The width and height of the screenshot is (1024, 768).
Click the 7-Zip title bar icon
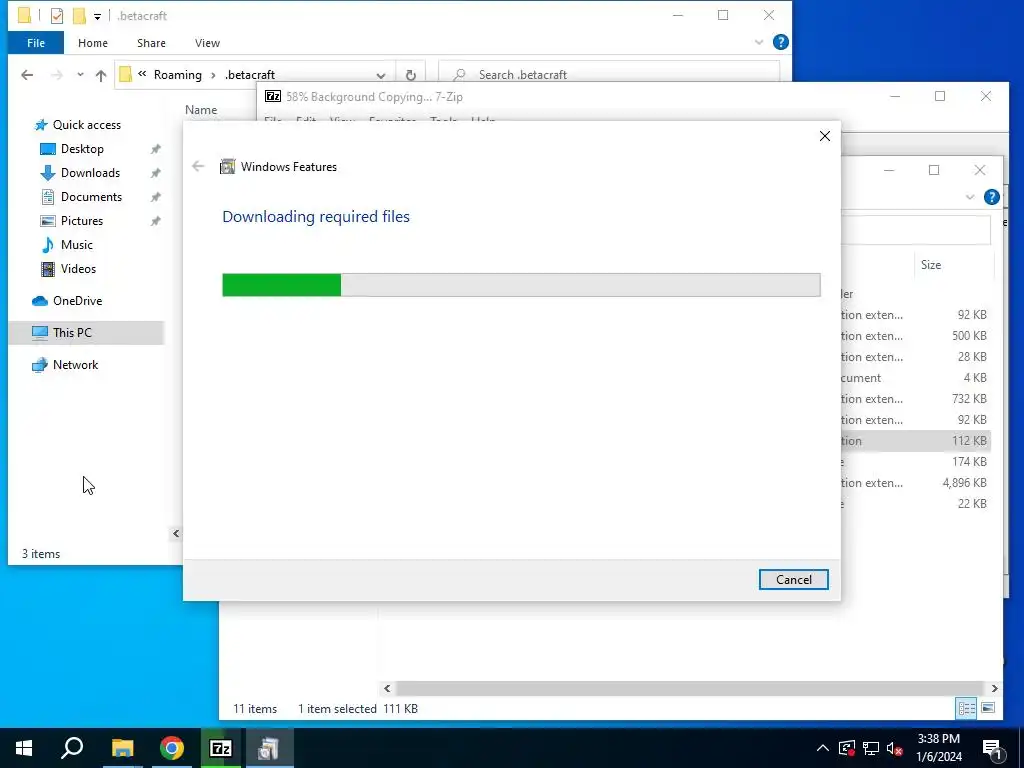click(273, 97)
